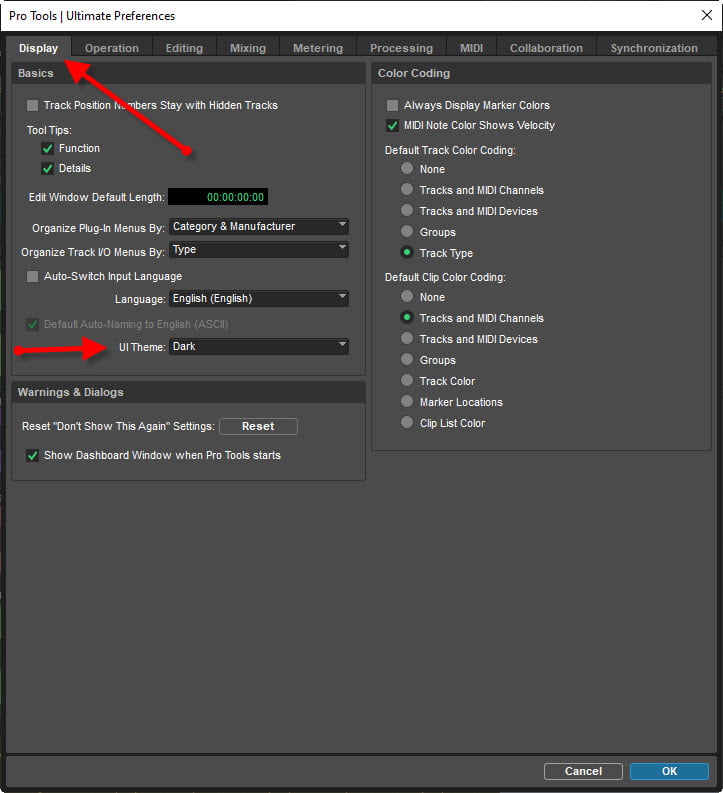Click Reset for Don't Show This Again settings
The image size is (723, 793).
[x=258, y=426]
